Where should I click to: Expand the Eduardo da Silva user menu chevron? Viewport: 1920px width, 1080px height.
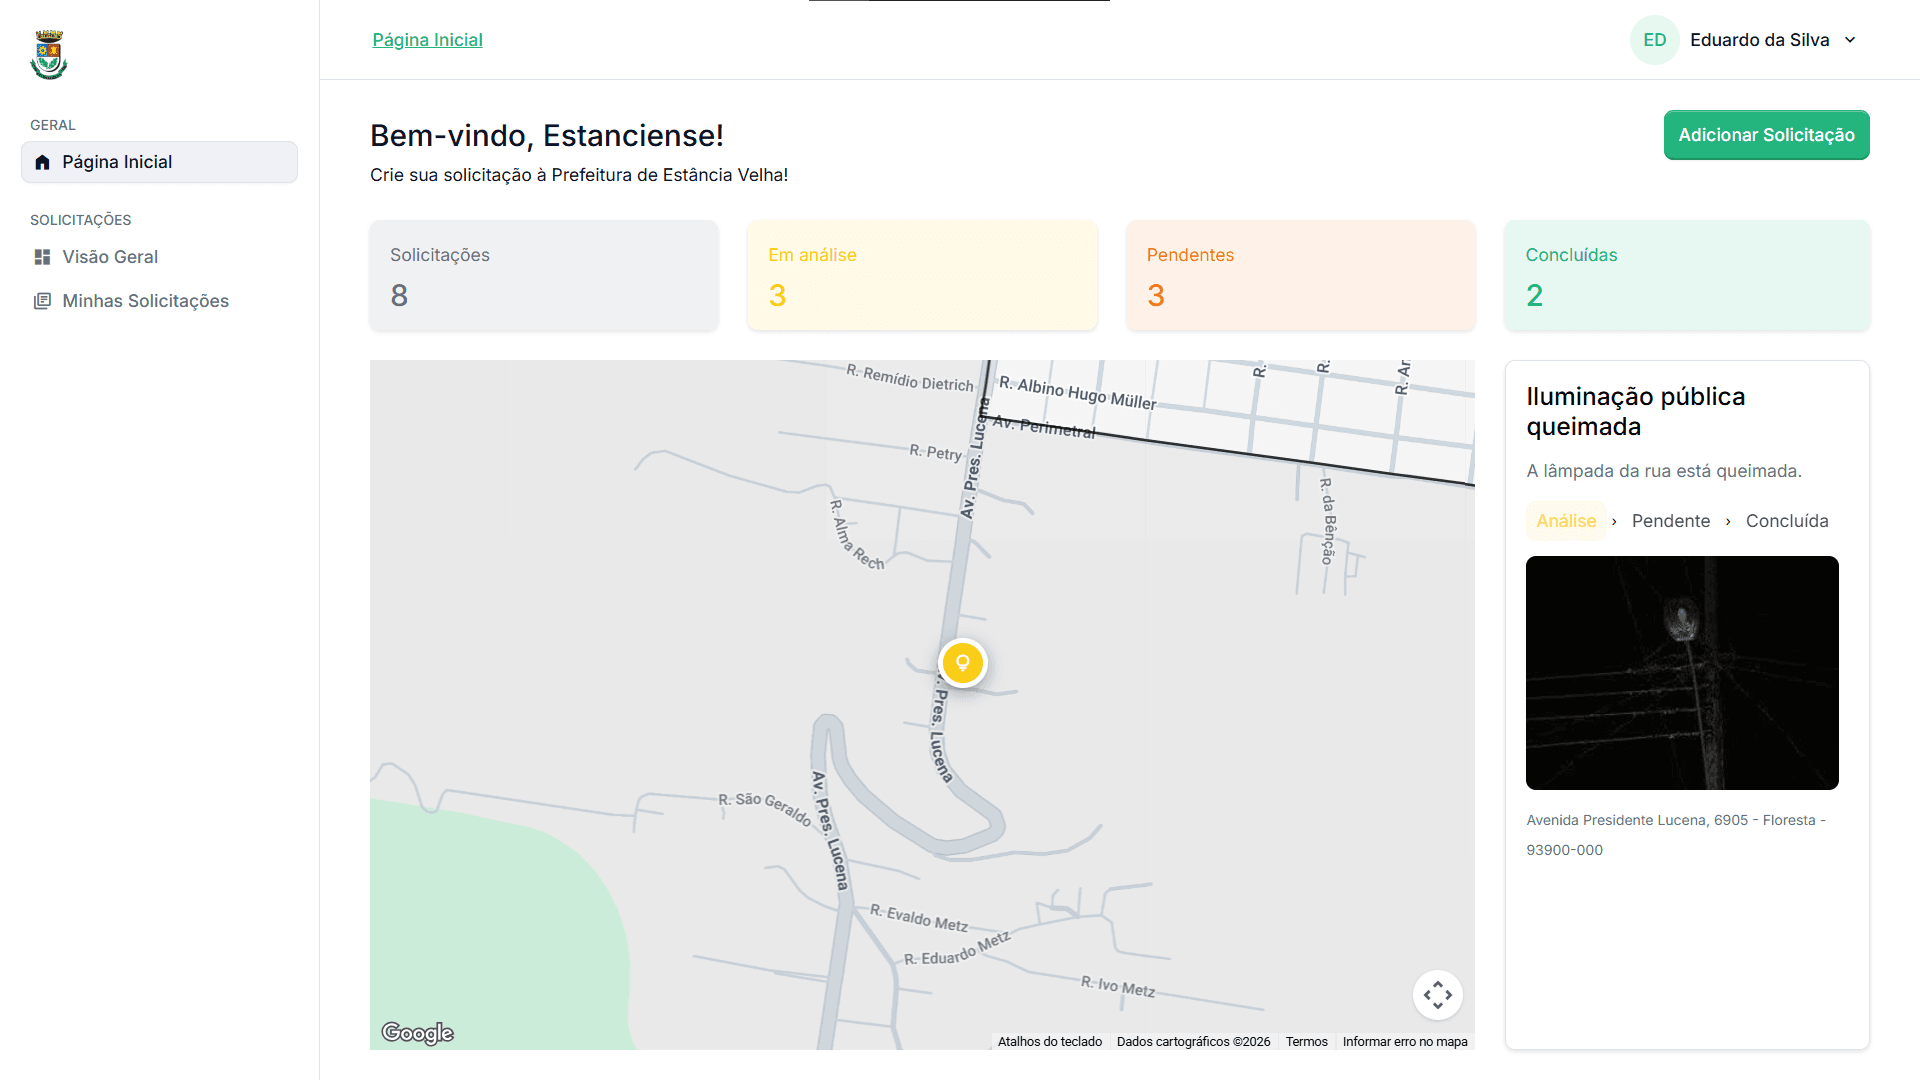tap(1850, 40)
